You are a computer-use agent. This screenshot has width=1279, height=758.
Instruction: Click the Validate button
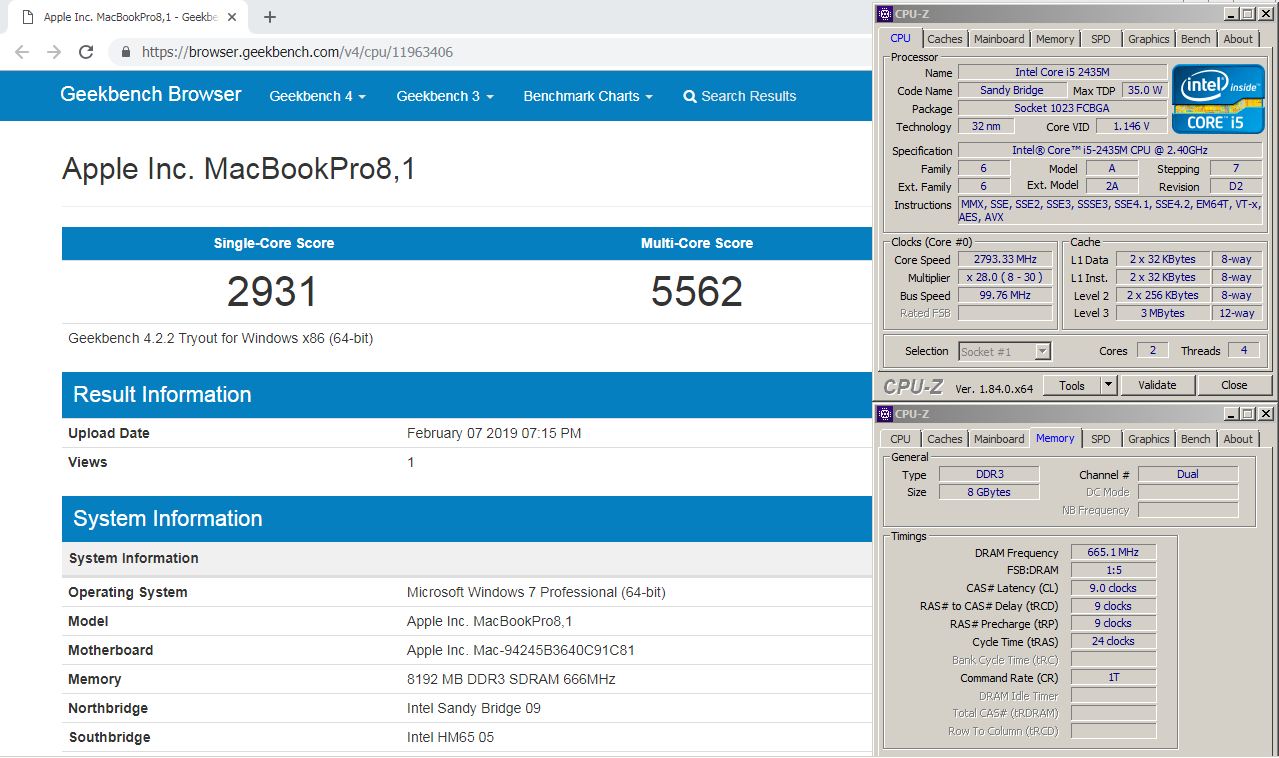point(1157,385)
